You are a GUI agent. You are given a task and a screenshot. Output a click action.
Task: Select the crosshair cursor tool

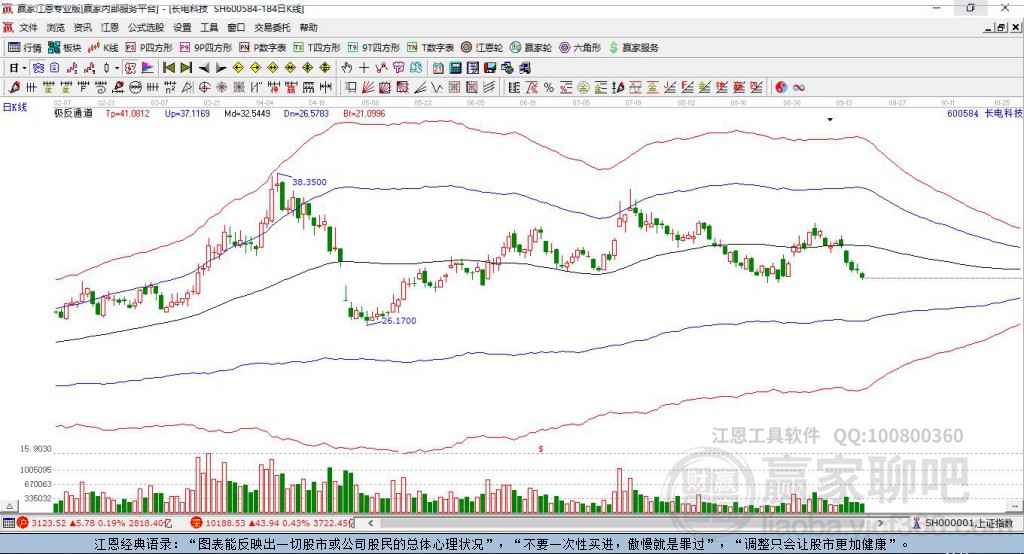pyautogui.click(x=364, y=68)
